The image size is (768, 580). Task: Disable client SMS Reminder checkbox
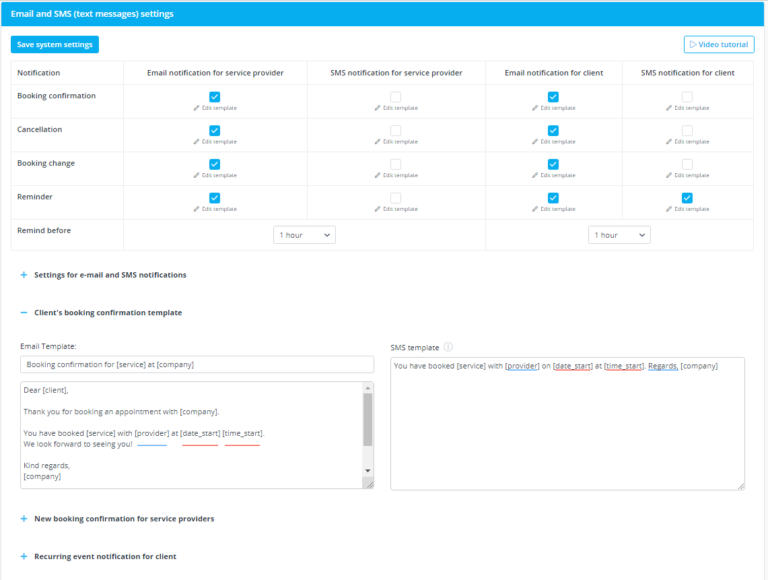[687, 198]
